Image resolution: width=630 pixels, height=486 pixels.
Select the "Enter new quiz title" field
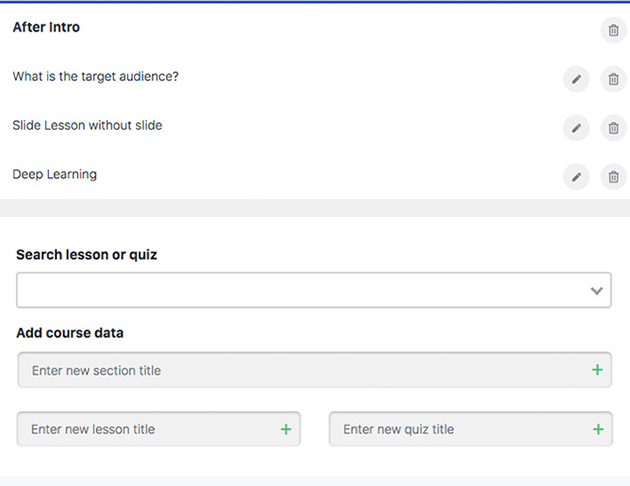(455, 429)
